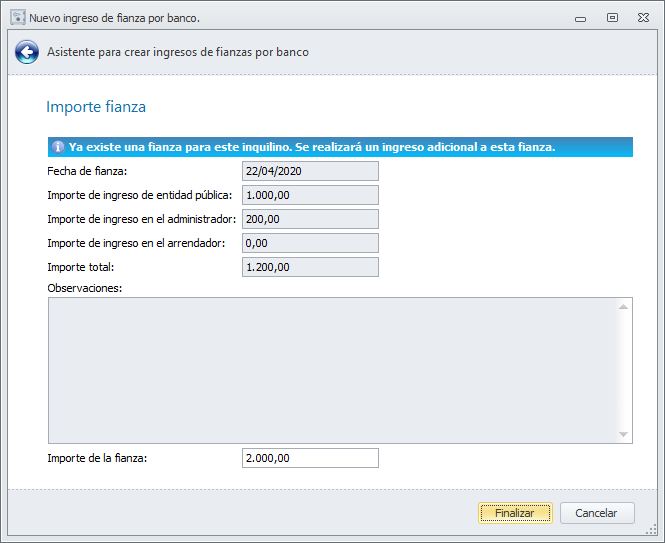Select the Importe total field
Image resolution: width=665 pixels, height=543 pixels.
(310, 267)
